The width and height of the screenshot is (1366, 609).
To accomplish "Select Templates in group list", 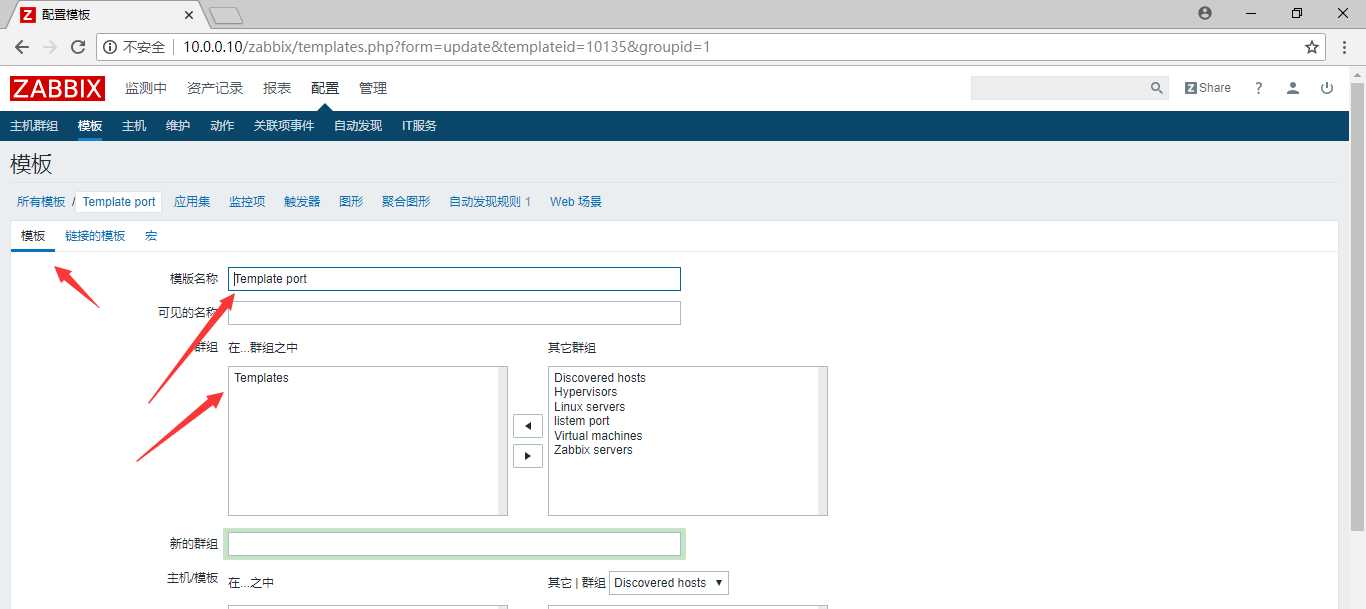I will tap(261, 378).
